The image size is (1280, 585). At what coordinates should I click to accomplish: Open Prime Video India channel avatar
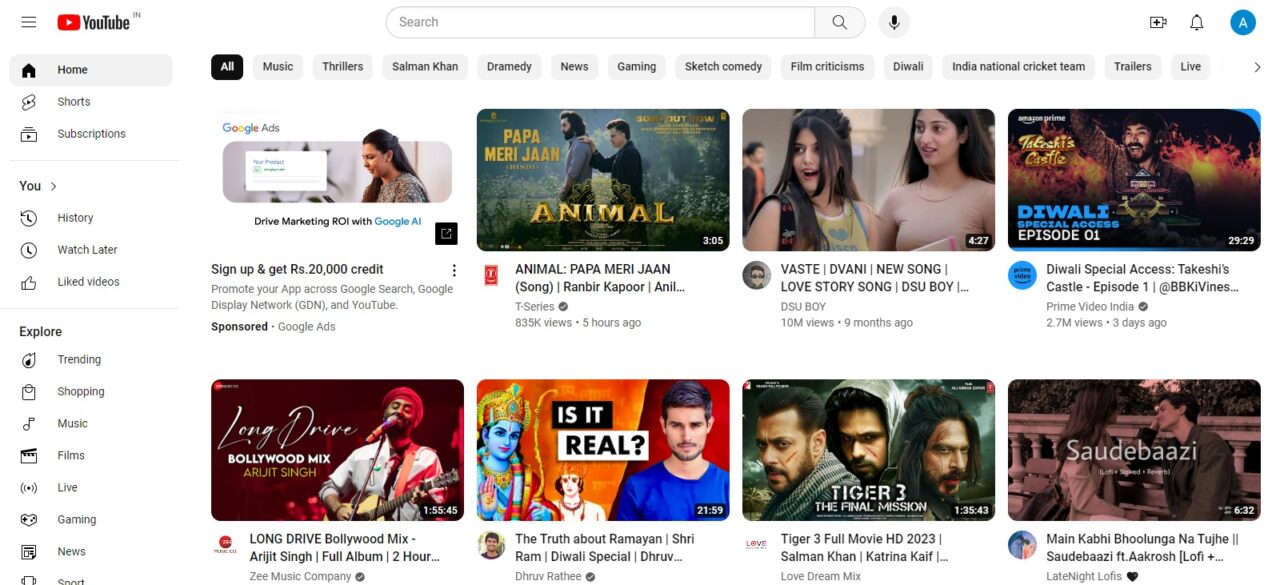tap(1022, 276)
